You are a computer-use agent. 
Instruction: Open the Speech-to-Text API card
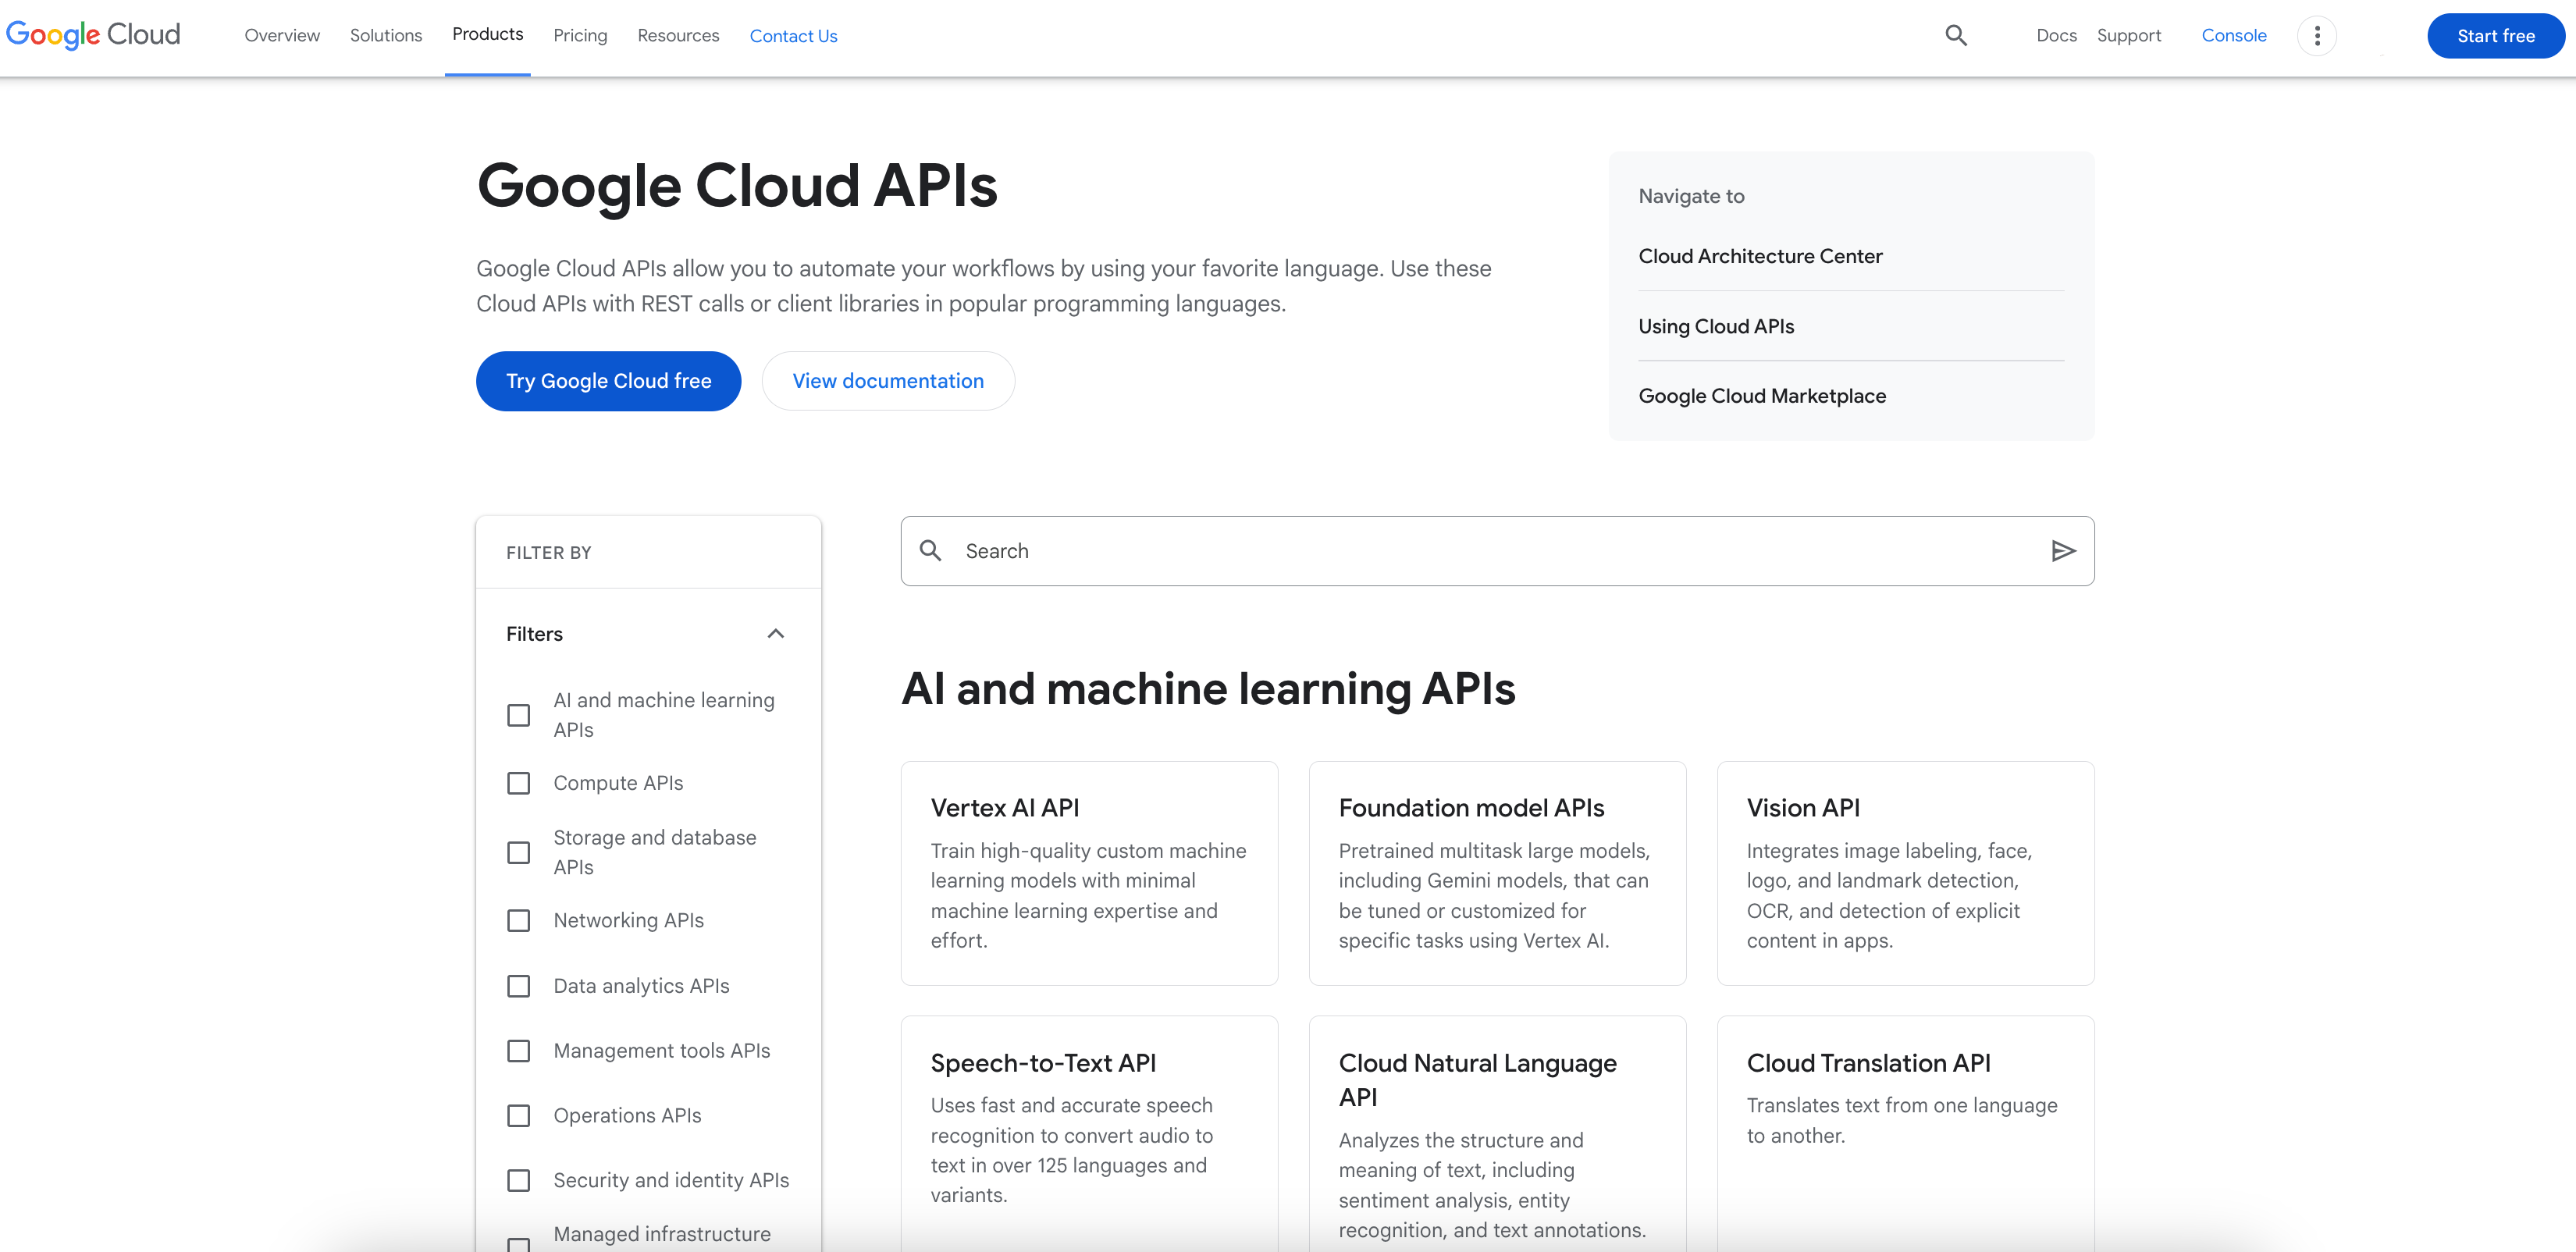pyautogui.click(x=1089, y=1133)
